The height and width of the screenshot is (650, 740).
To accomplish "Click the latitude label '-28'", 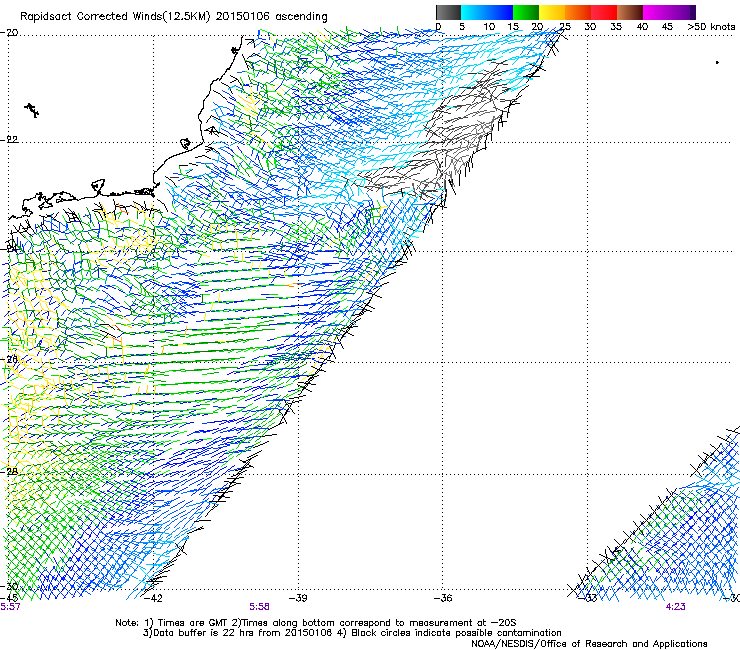I will tap(10, 471).
